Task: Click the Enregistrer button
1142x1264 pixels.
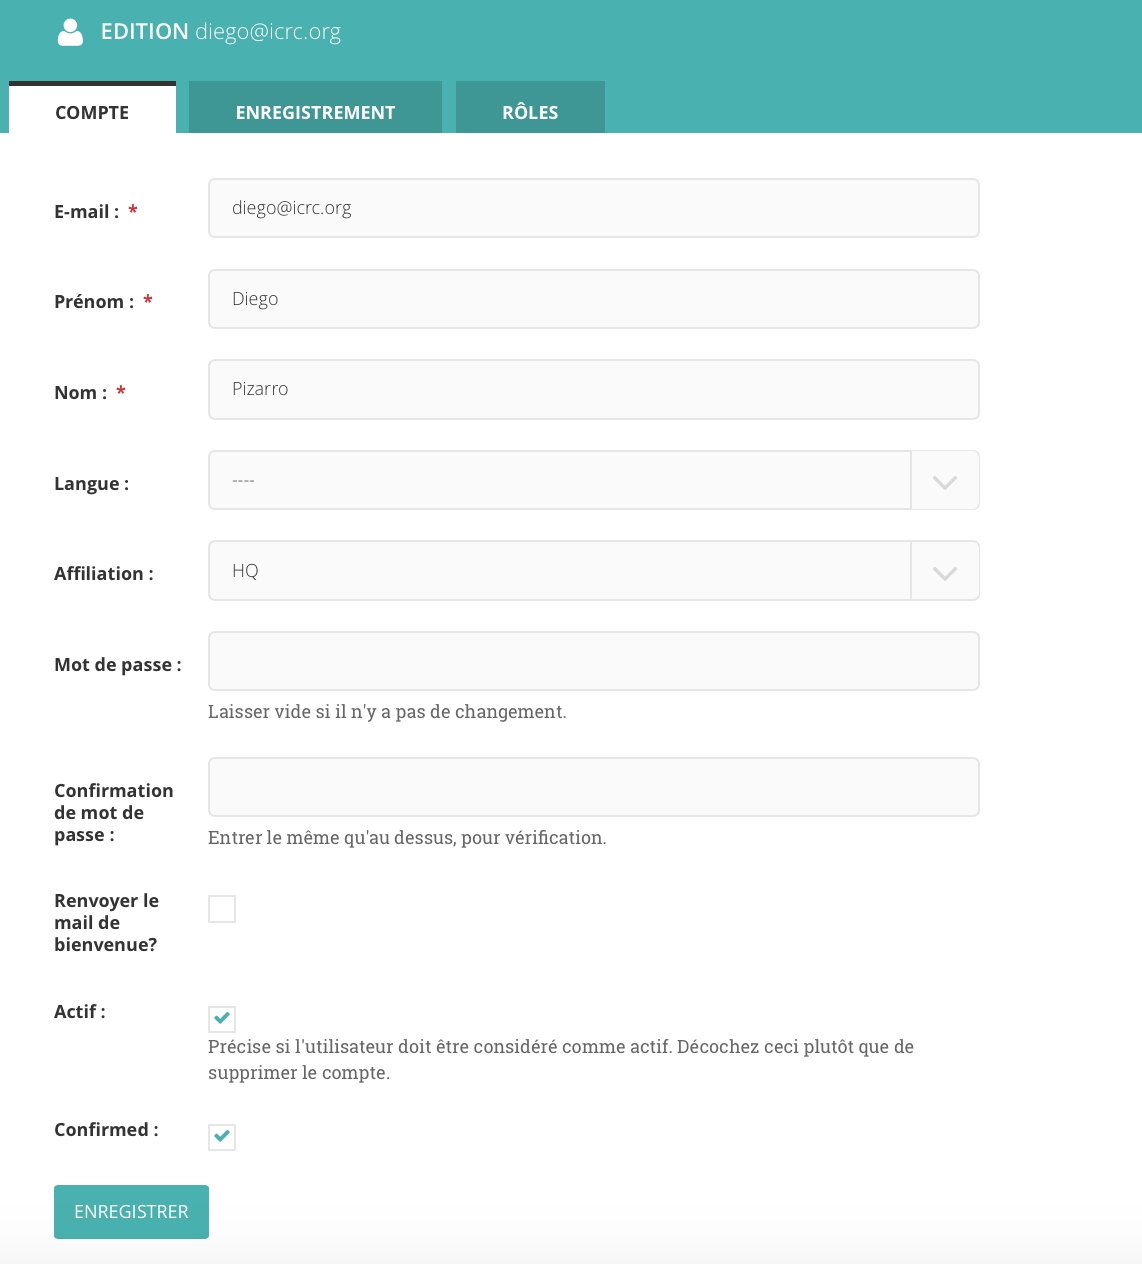Action: (131, 1212)
